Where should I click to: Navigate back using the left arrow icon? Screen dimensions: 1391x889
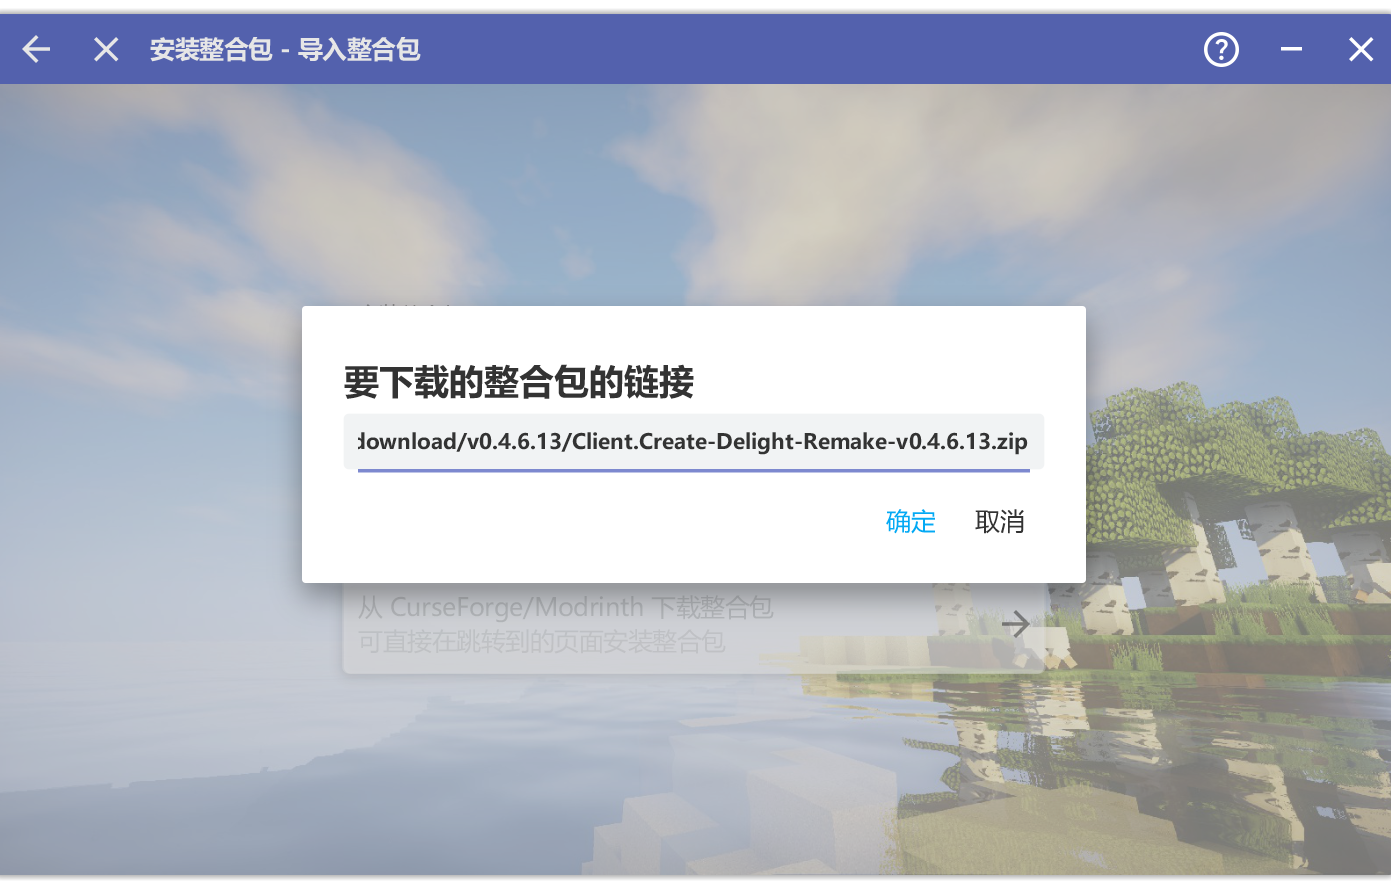[35, 48]
